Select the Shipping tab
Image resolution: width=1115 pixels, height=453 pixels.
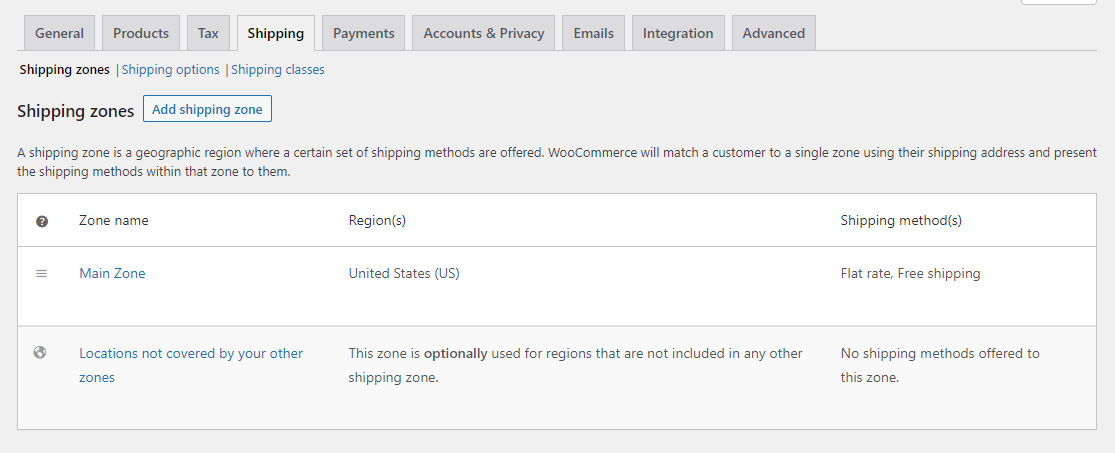(x=276, y=33)
